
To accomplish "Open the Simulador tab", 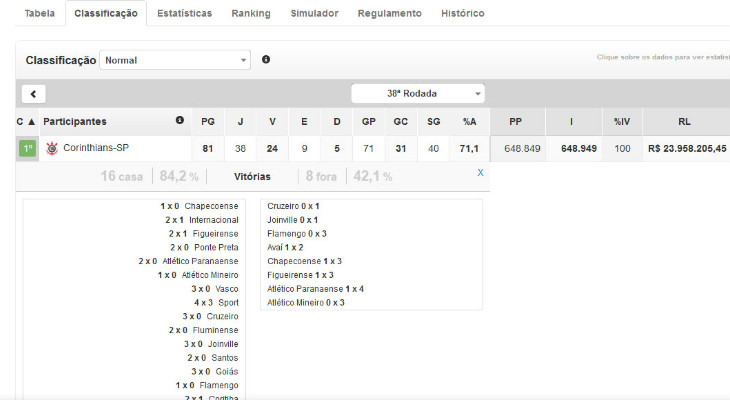I will tap(314, 14).
